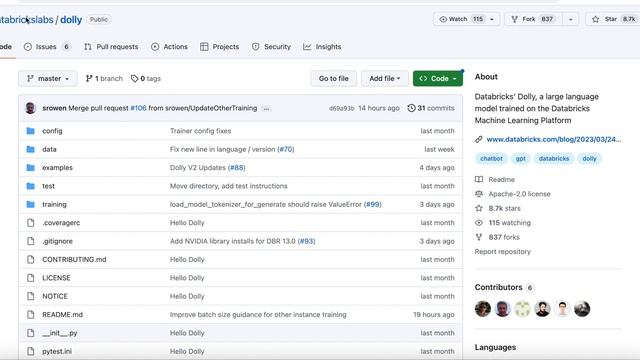Viewport: 640px width, 360px height.
Task: Click the Contributors heading
Action: pyautogui.click(x=498, y=287)
